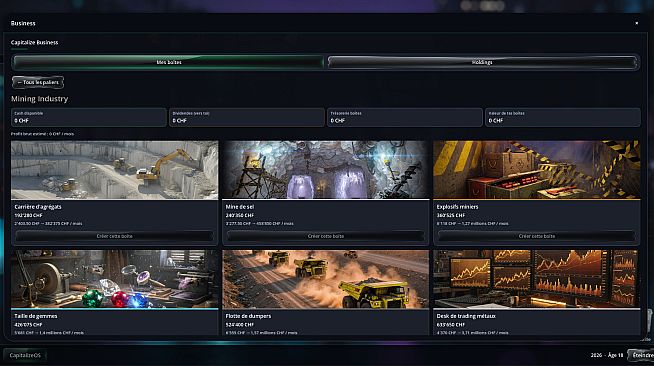This screenshot has height=366, width=654.
Task: Switch to the Mes boîtes tab
Action: tap(169, 62)
